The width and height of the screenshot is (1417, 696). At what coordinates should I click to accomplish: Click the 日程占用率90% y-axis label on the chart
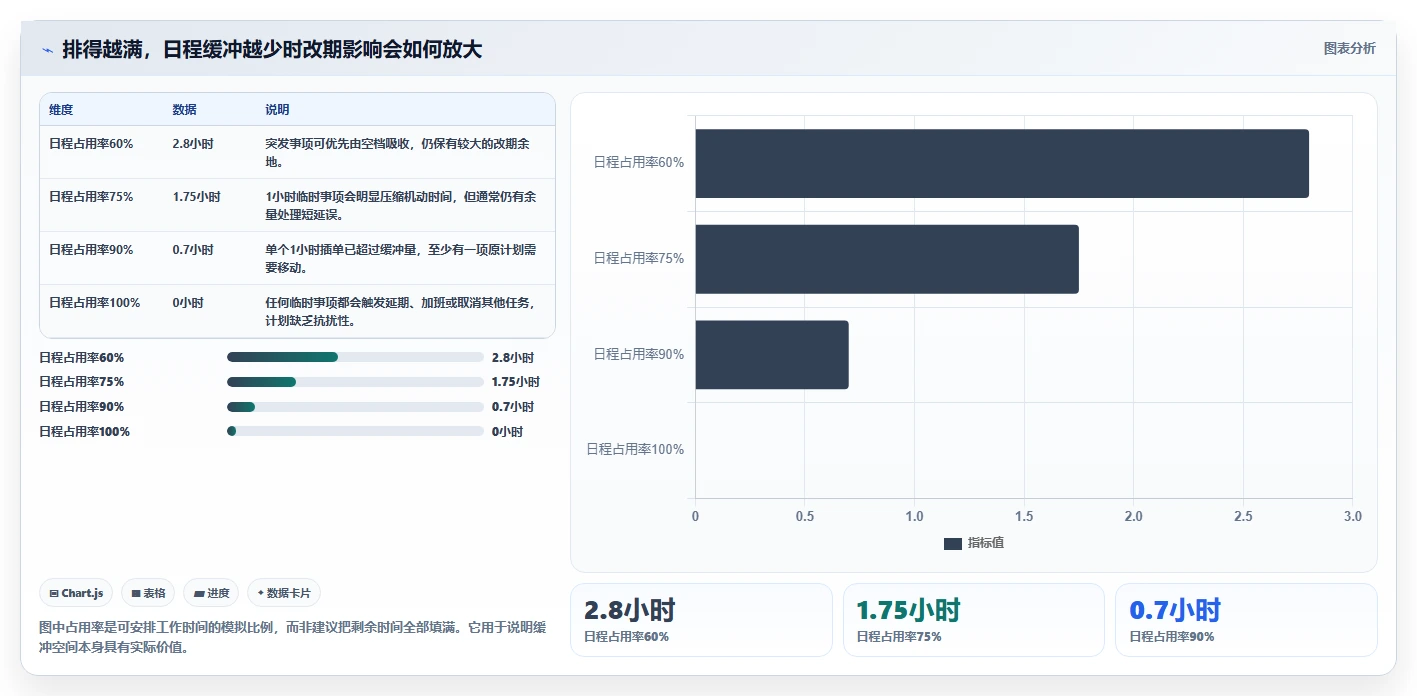[x=639, y=354]
